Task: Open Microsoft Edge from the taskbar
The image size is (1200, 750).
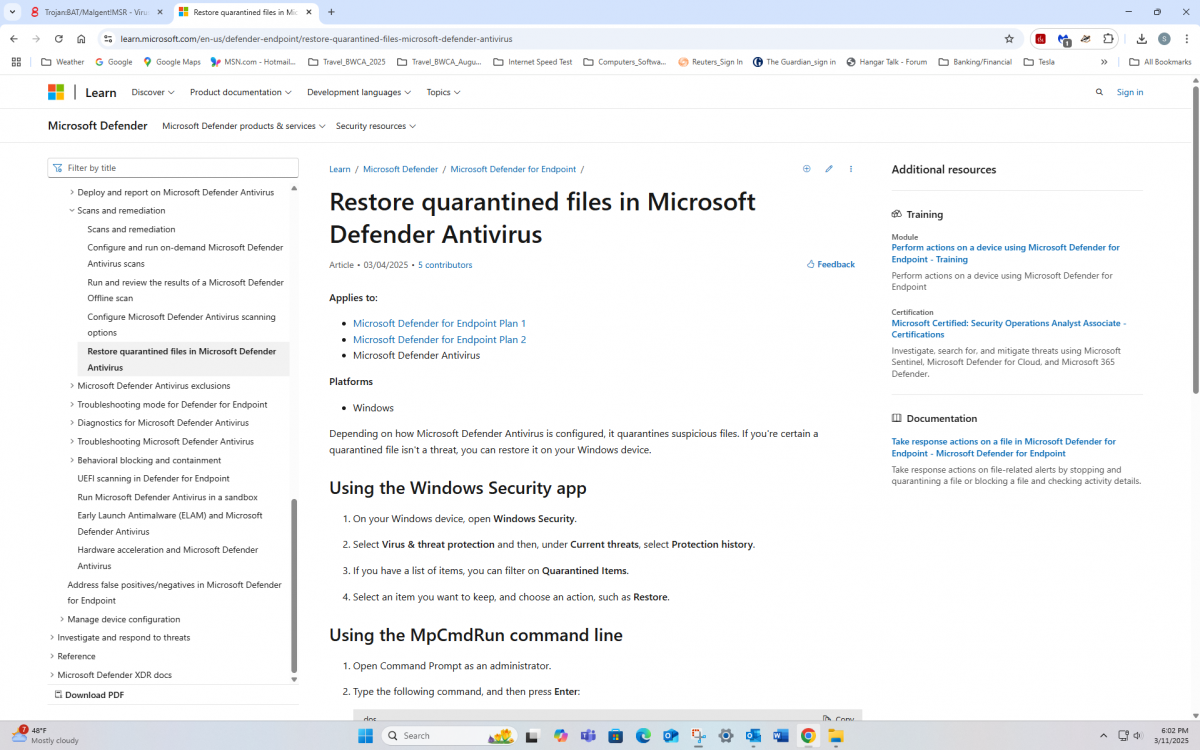Action: (643, 736)
